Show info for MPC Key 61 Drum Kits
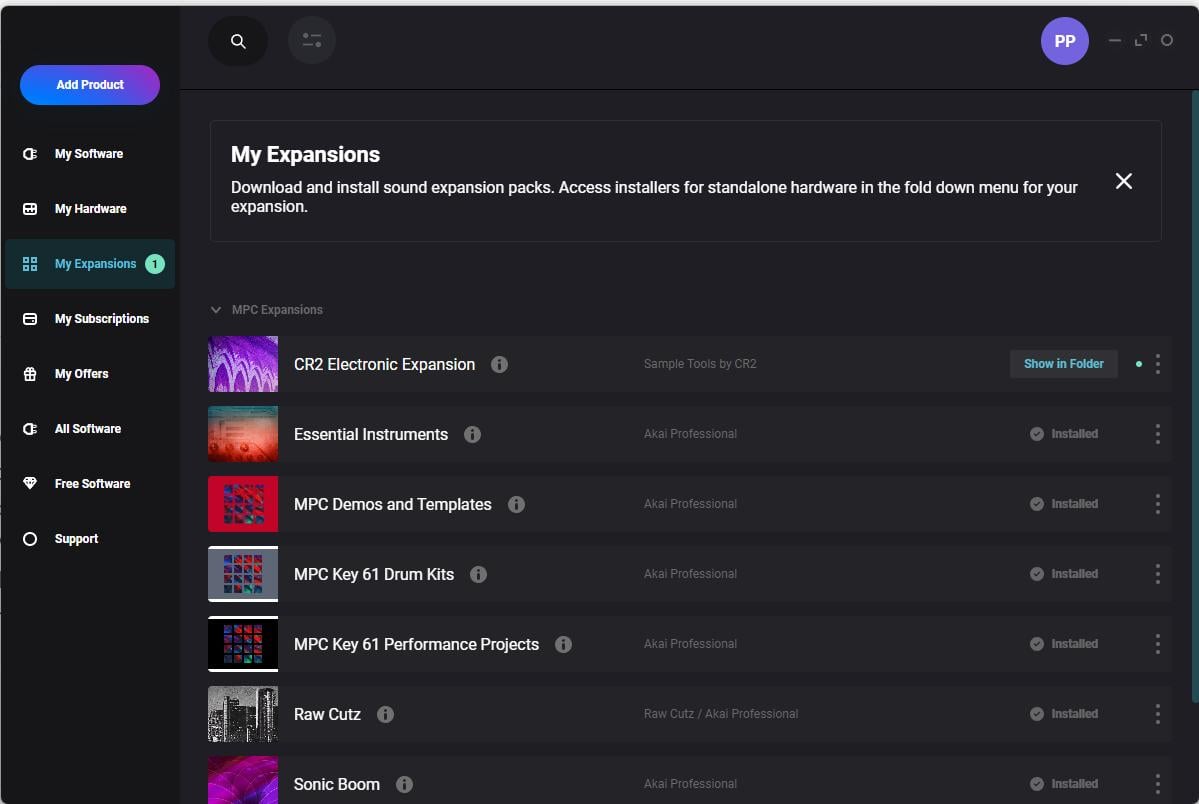 478,574
